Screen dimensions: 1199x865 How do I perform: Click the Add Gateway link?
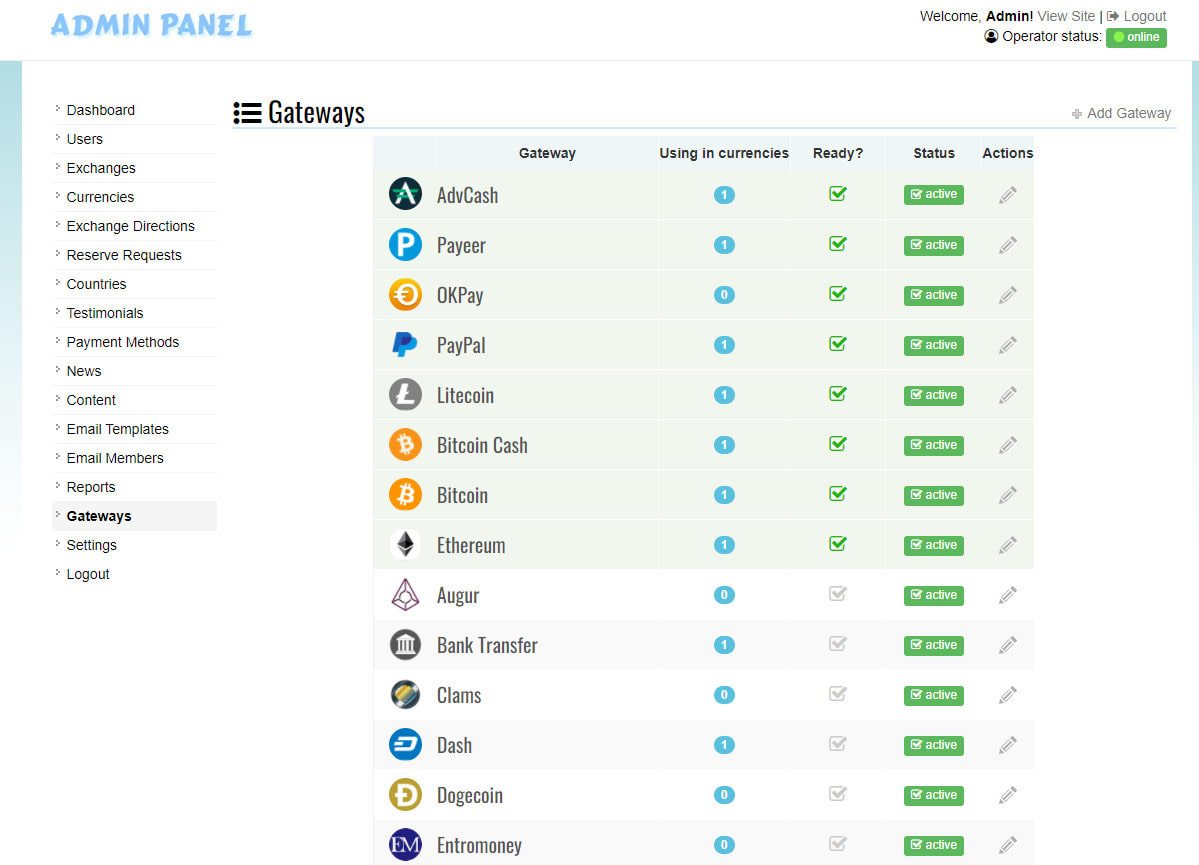tap(1128, 113)
